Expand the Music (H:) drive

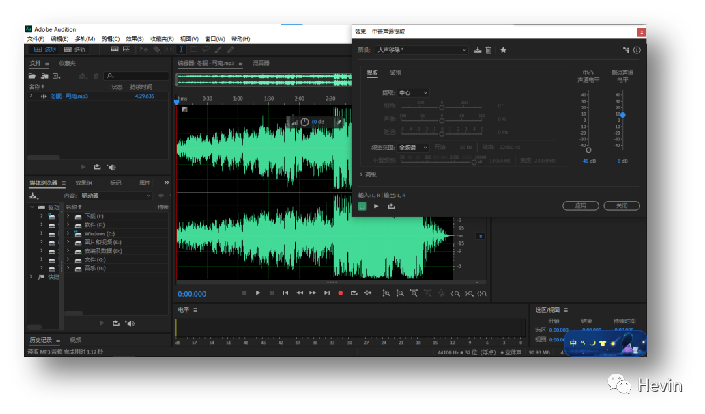tap(68, 268)
